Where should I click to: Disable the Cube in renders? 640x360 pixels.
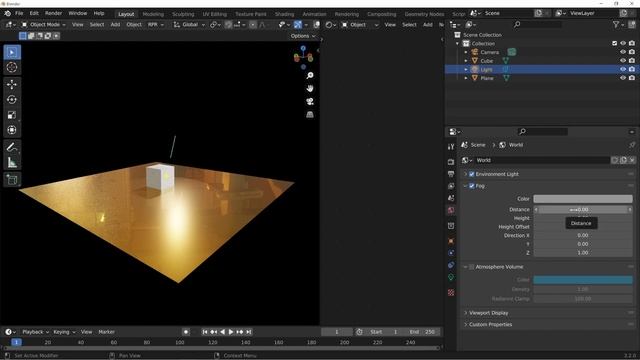pyautogui.click(x=632, y=61)
